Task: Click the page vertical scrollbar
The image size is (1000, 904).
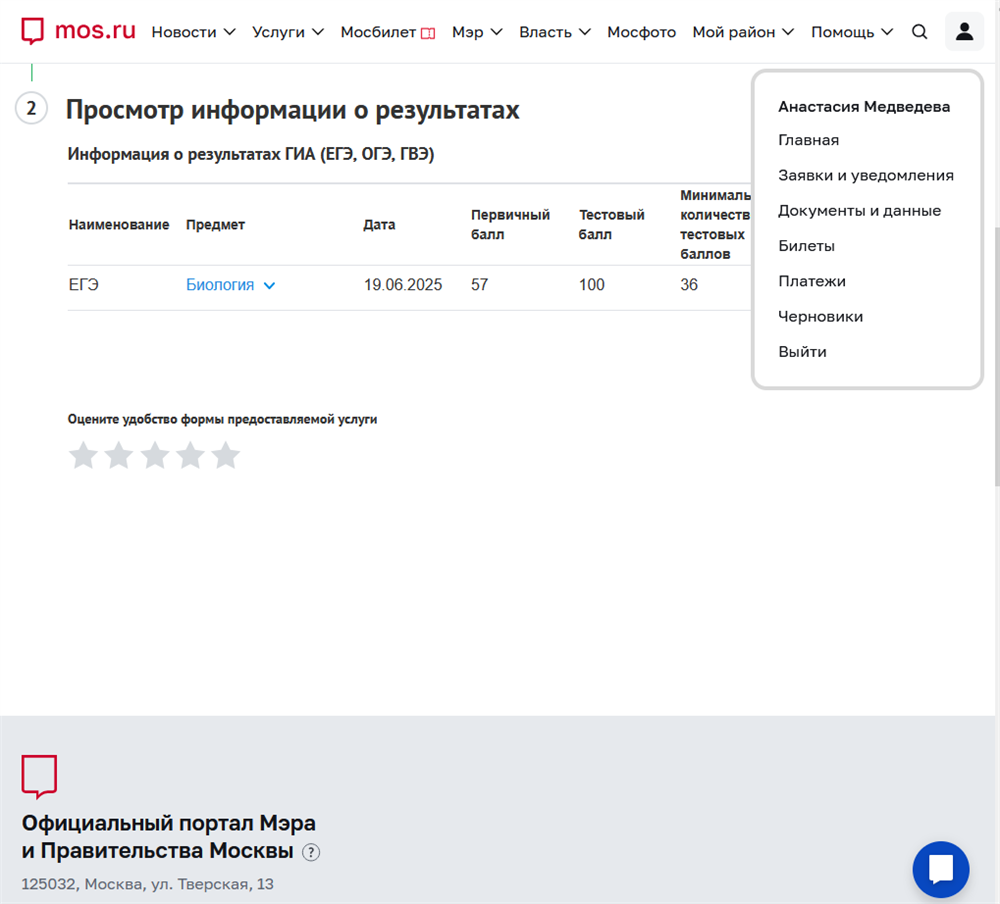Action: (997, 357)
